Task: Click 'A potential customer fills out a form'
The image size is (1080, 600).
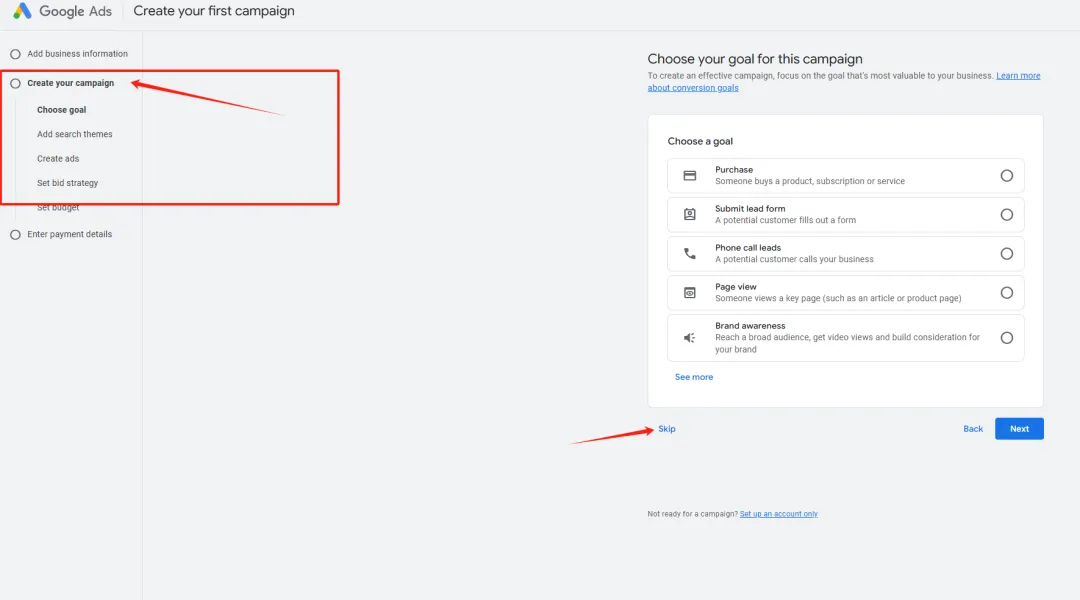Action: pyautogui.click(x=785, y=220)
